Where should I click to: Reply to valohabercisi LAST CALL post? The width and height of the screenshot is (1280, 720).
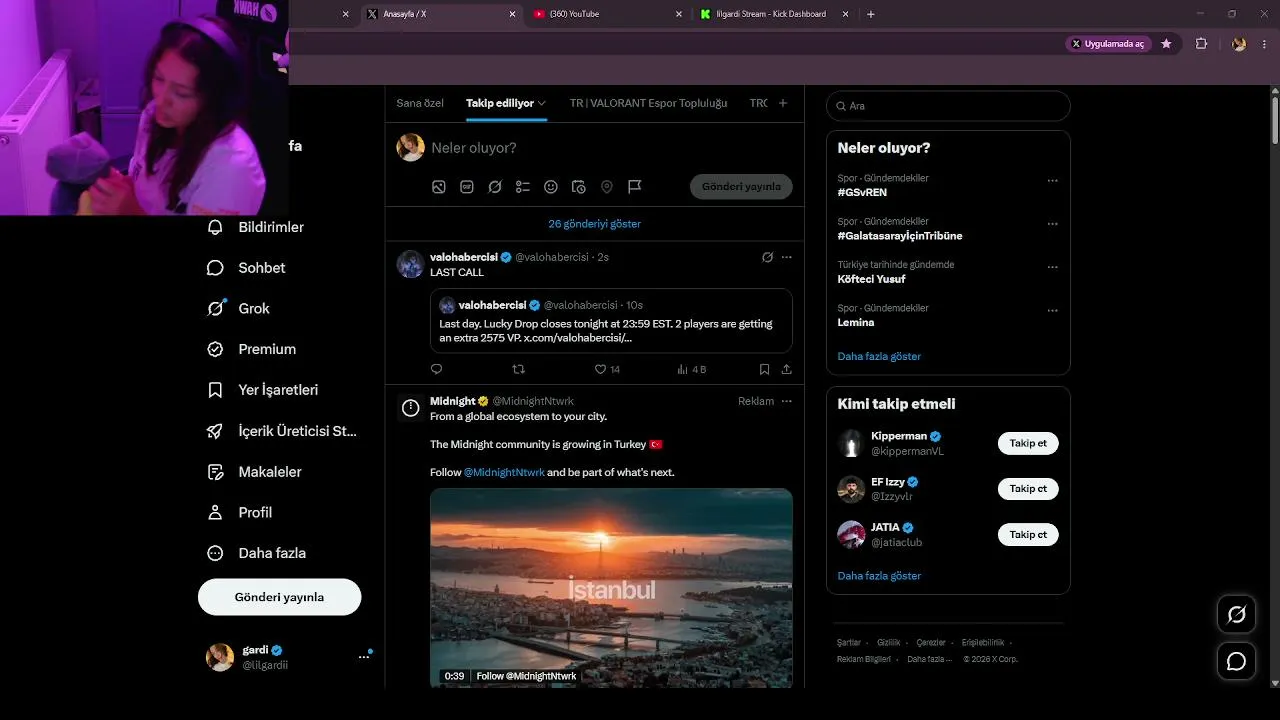pyautogui.click(x=436, y=369)
